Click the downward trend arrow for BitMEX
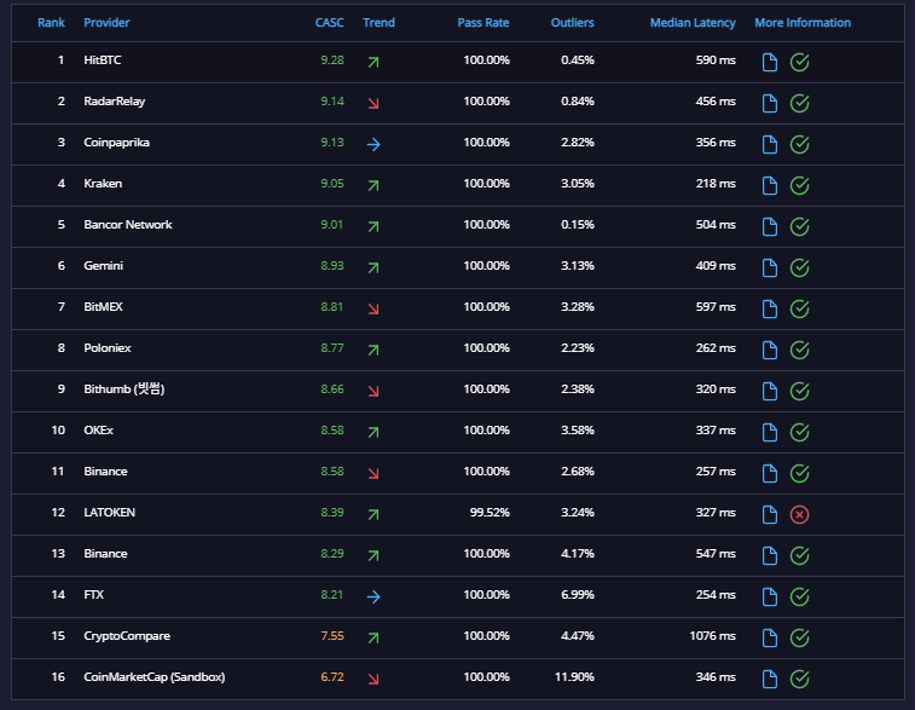The height and width of the screenshot is (710, 916). pos(373,309)
